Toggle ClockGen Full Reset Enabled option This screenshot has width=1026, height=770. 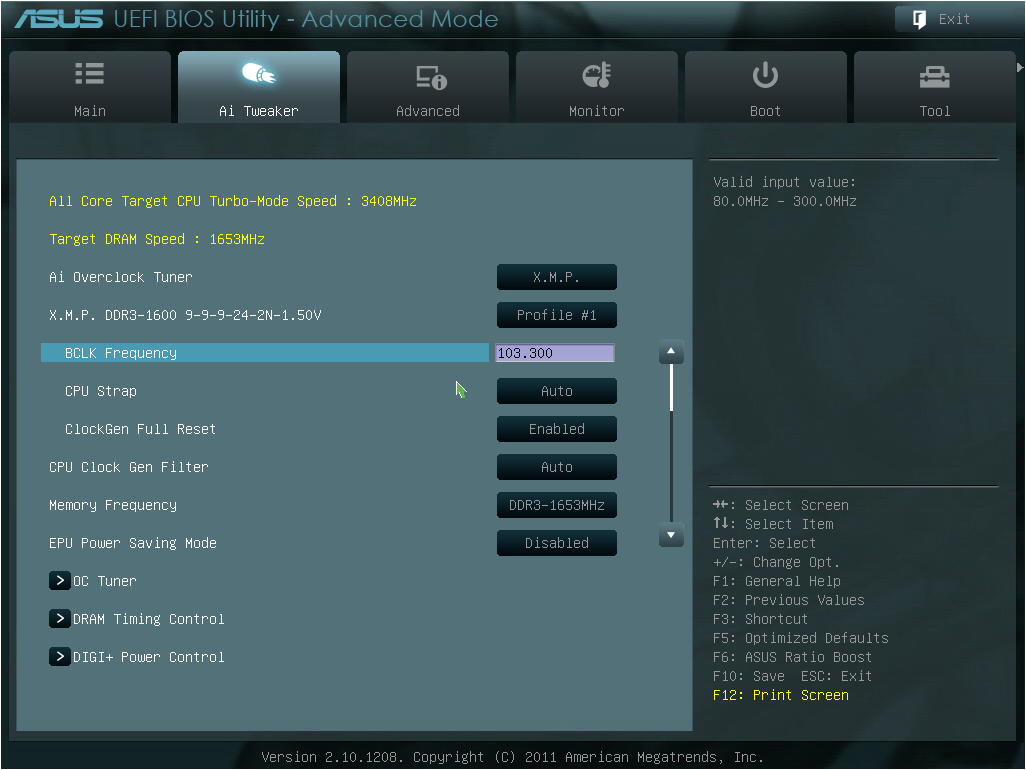pos(557,429)
